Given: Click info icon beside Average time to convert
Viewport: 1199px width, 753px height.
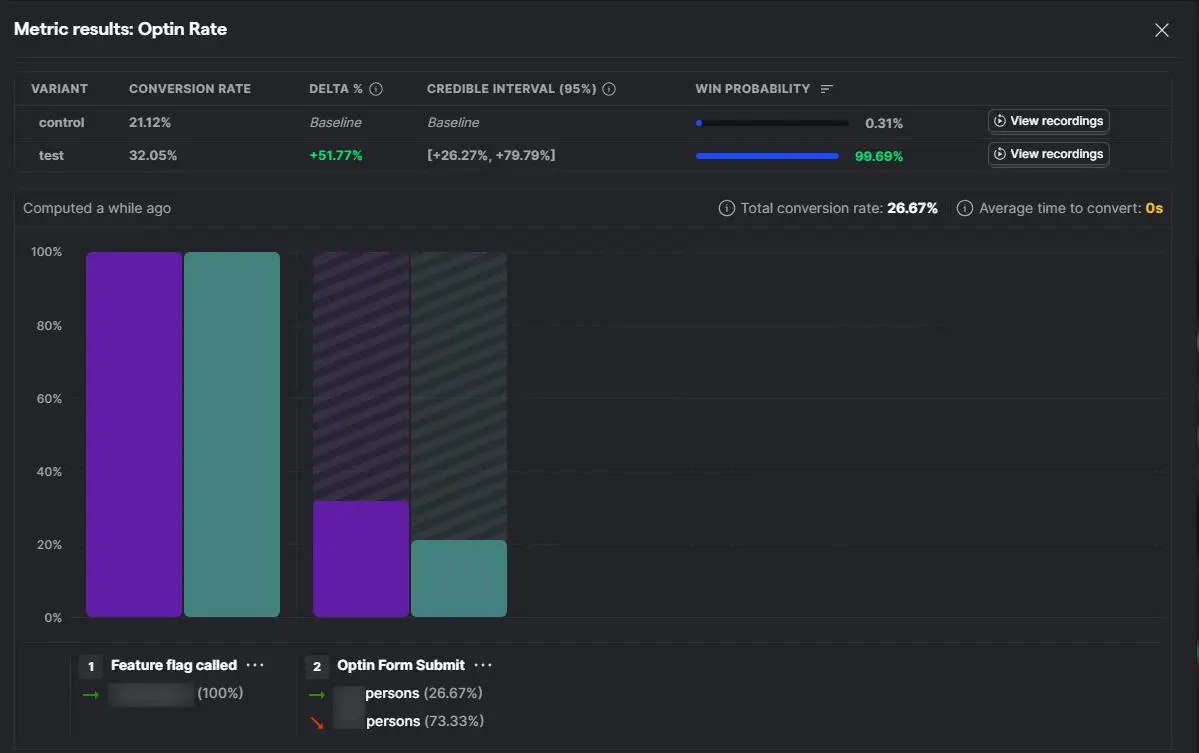Looking at the screenshot, I should (965, 208).
